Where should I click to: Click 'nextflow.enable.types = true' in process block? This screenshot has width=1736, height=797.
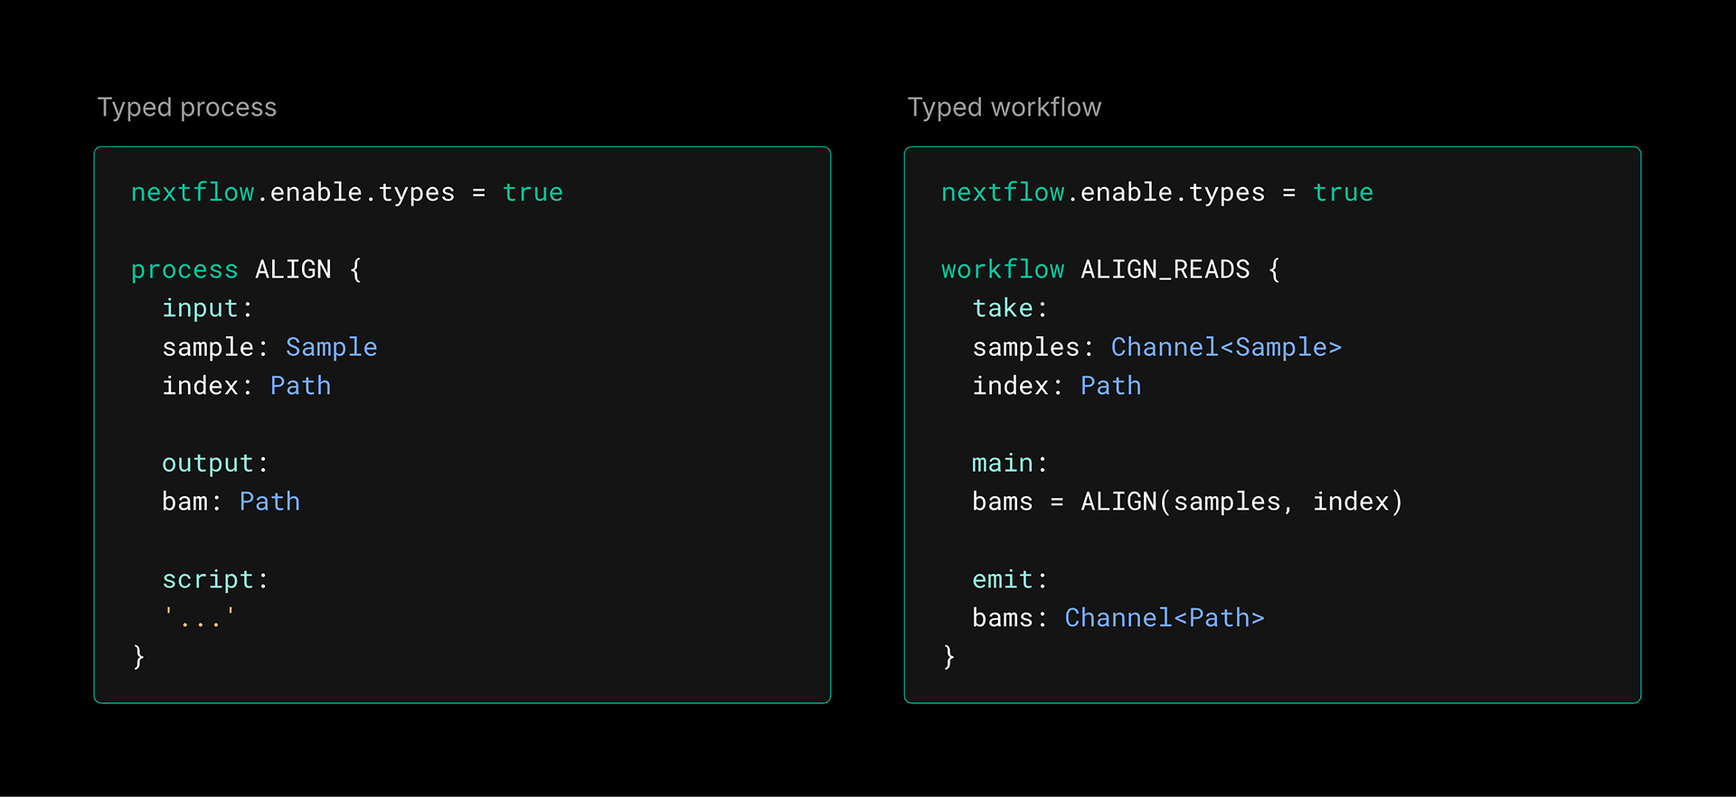[347, 192]
